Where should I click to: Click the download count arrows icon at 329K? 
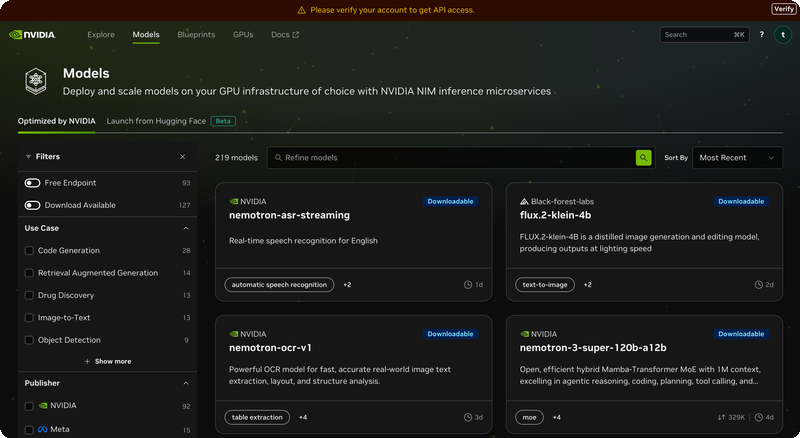point(721,417)
